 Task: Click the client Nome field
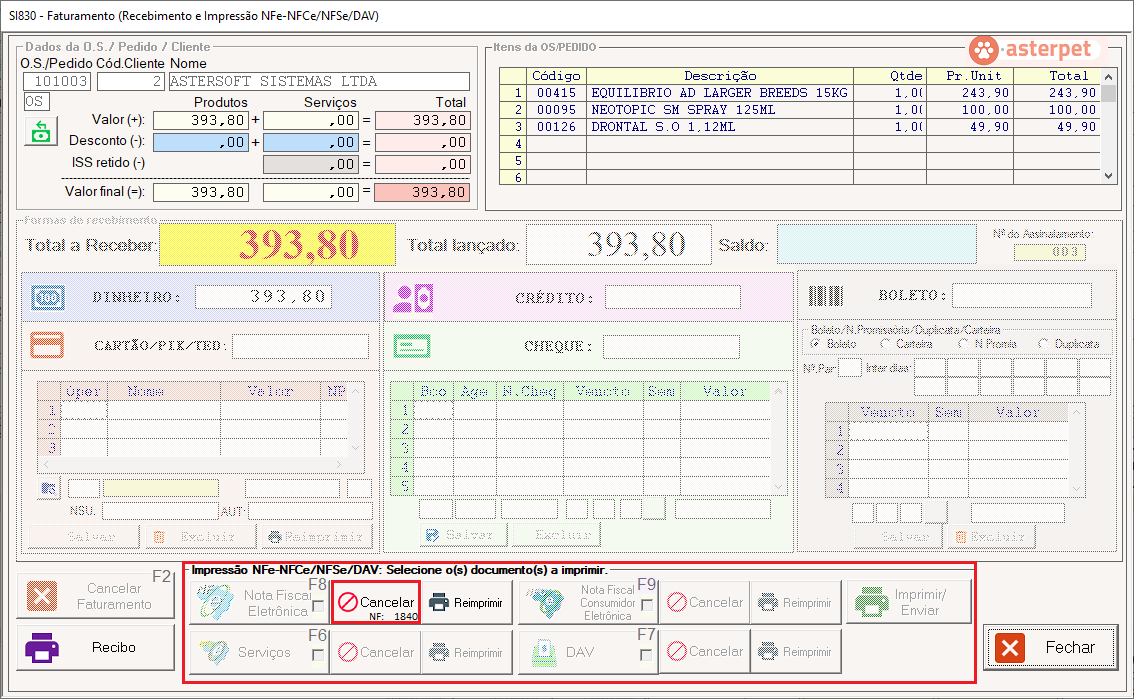point(319,81)
